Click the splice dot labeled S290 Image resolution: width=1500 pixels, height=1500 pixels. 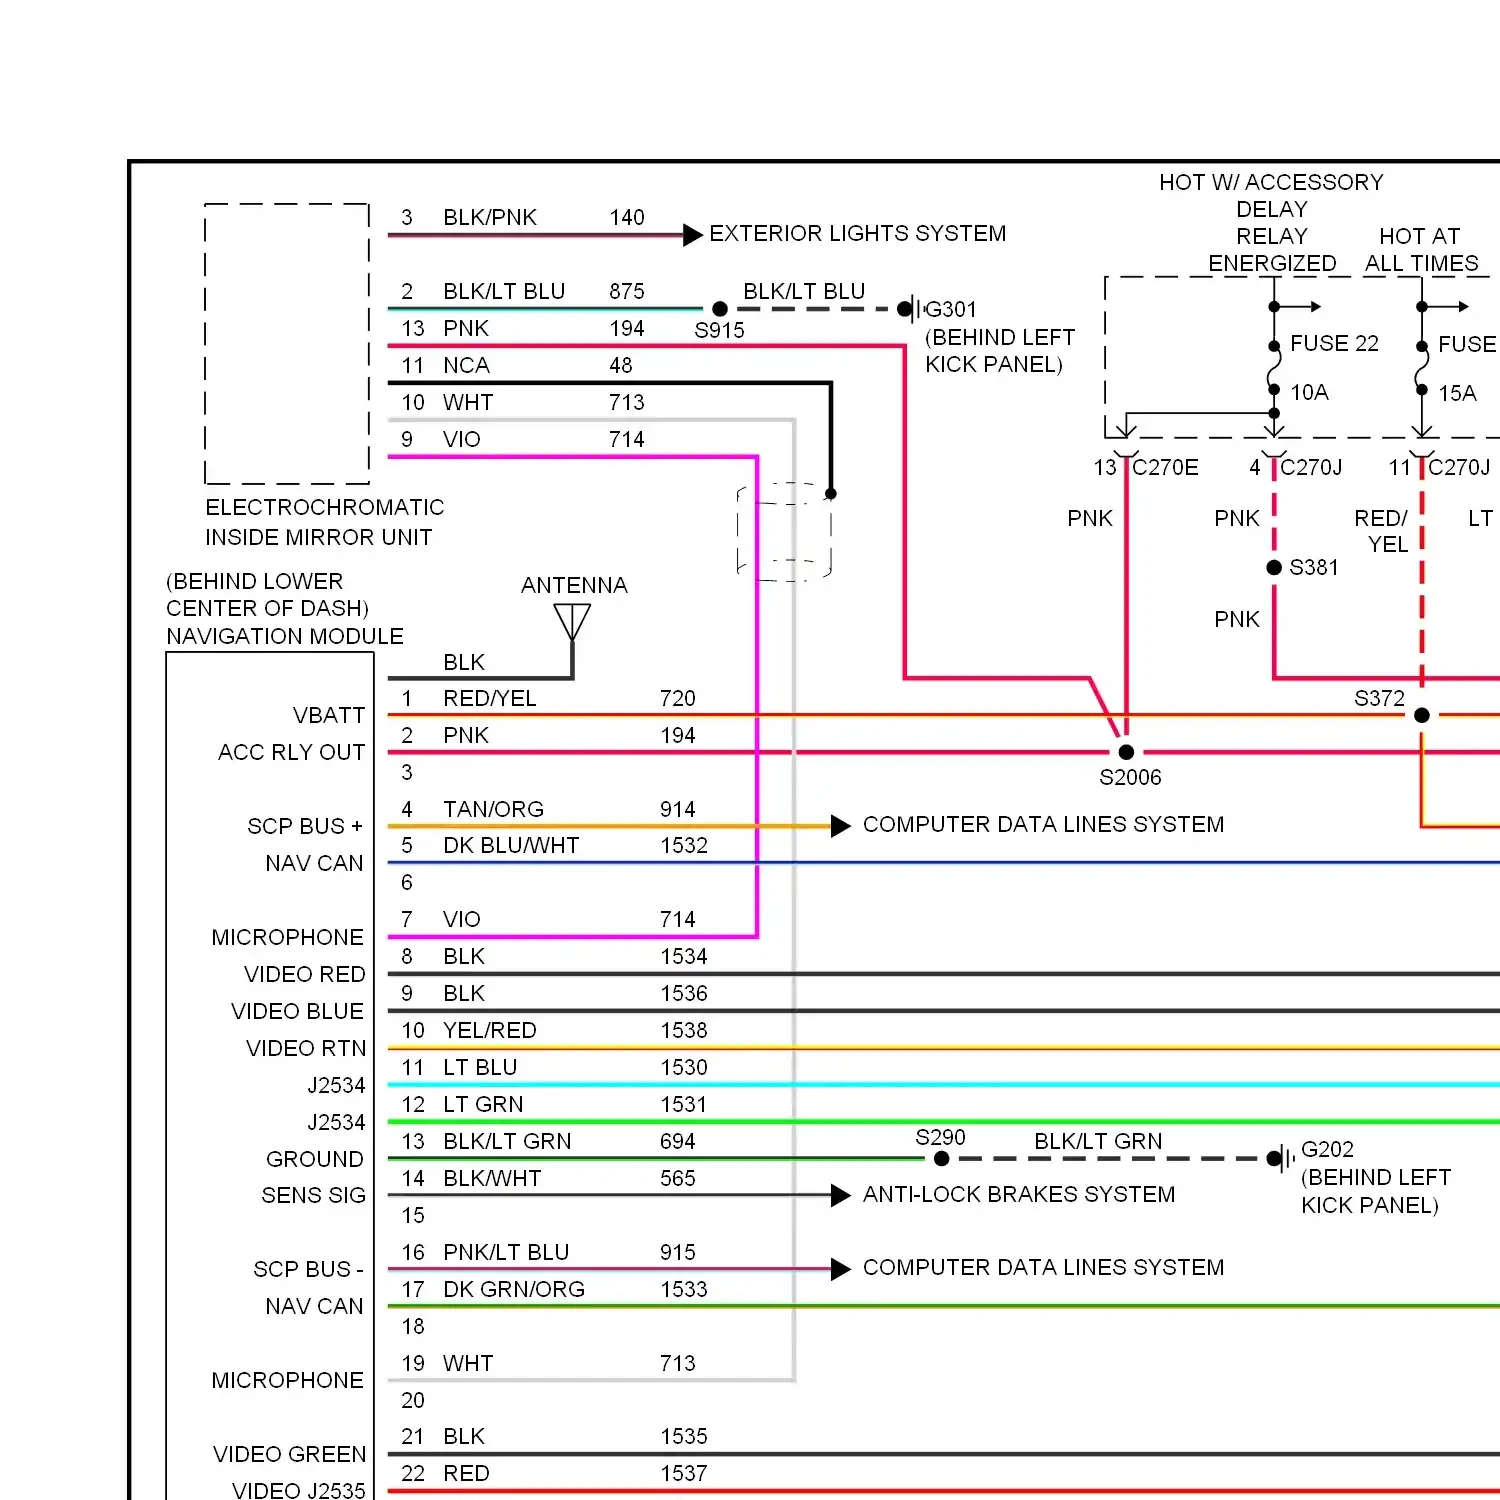tap(941, 1159)
